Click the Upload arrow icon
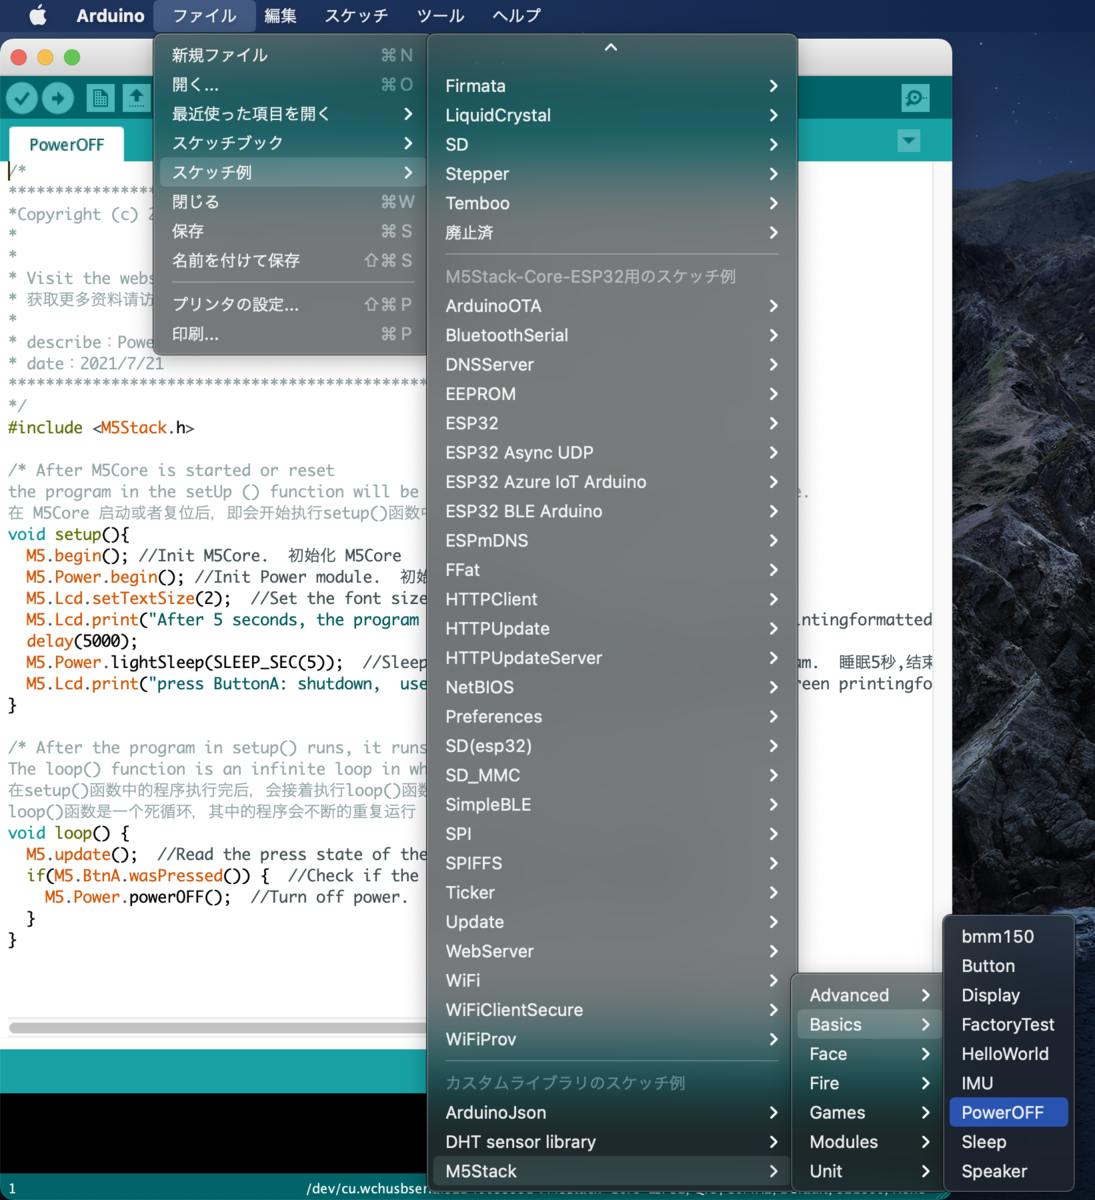The height and width of the screenshot is (1200, 1095). click(58, 98)
